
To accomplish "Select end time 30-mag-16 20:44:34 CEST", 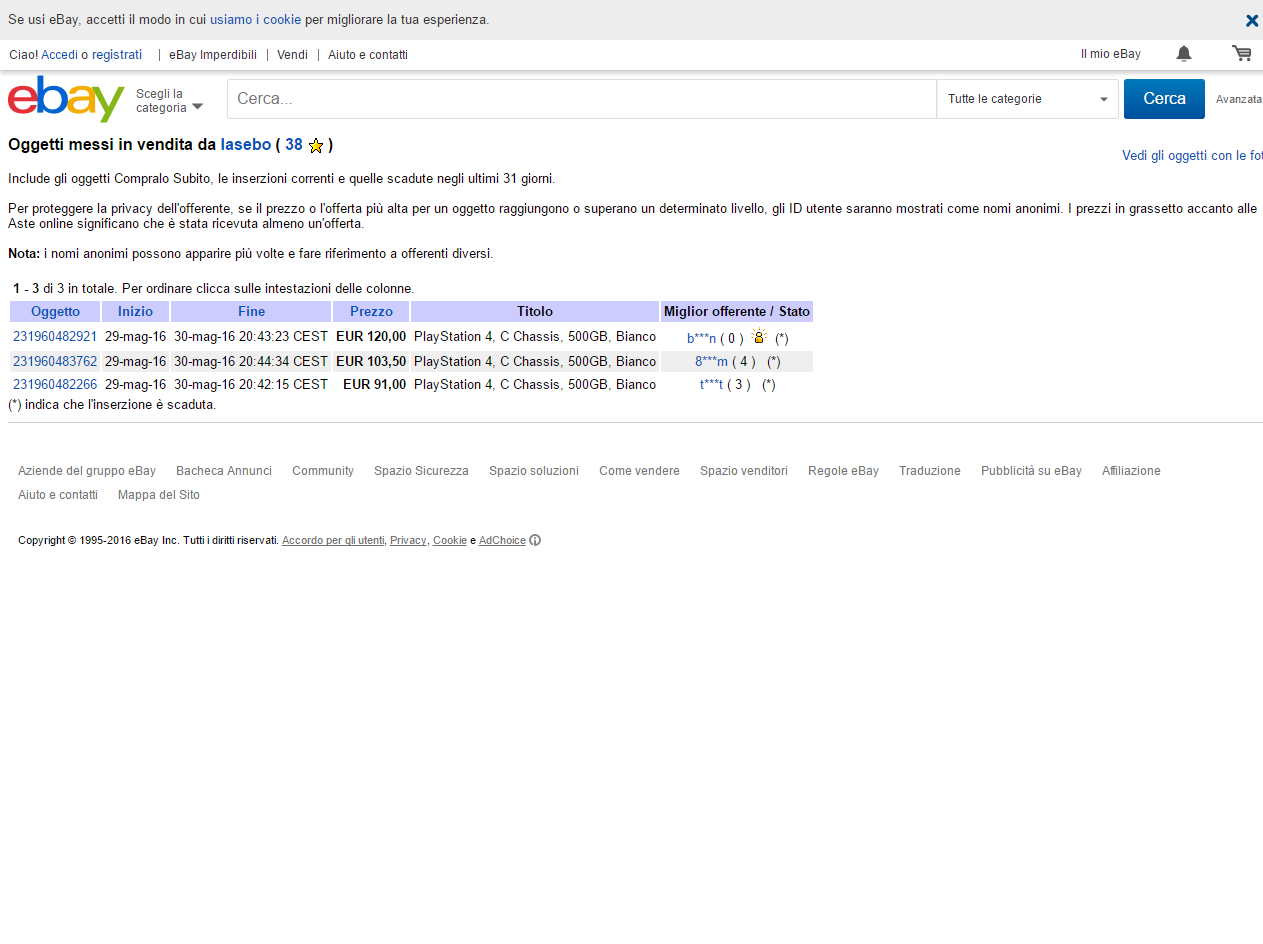I will coord(251,362).
